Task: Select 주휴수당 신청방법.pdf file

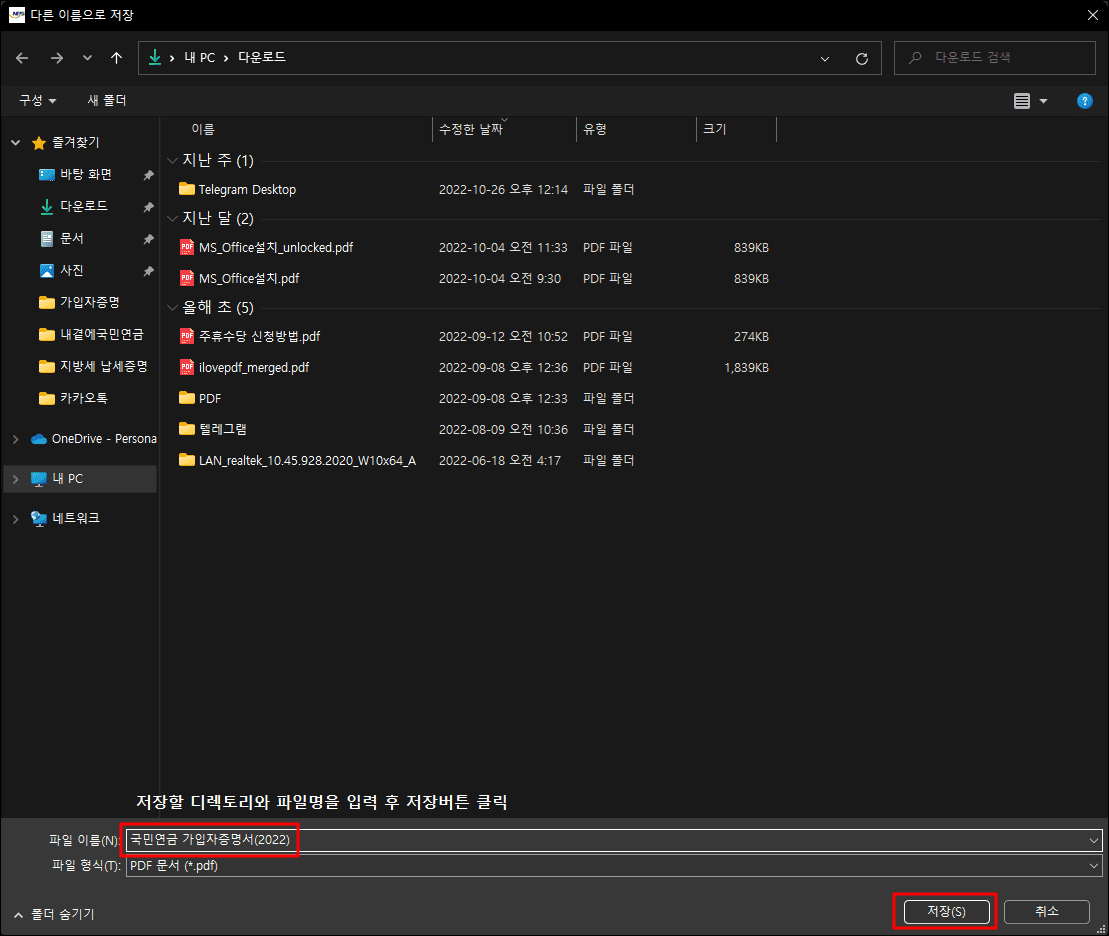Action: 260,337
